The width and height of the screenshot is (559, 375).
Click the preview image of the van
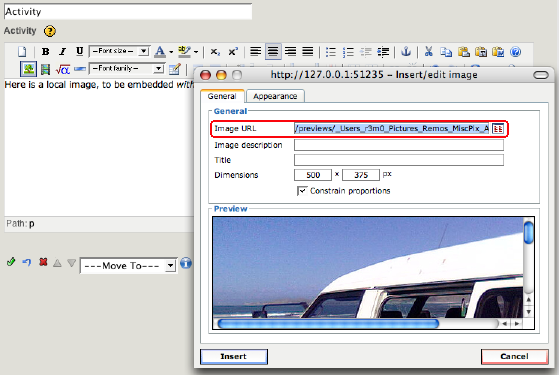tap(368, 267)
